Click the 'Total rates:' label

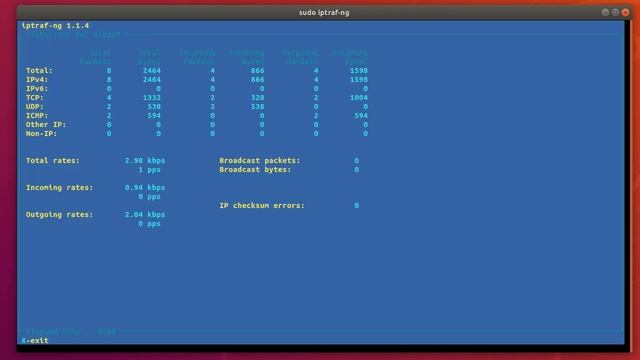53,161
